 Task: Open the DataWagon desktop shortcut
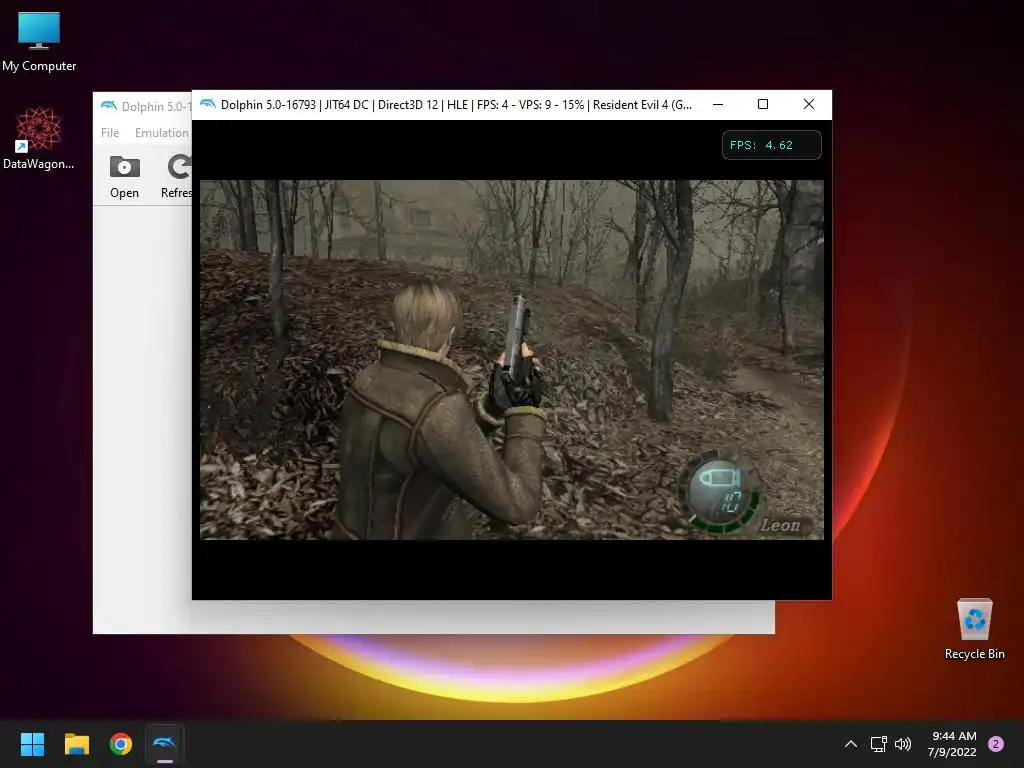point(38,138)
